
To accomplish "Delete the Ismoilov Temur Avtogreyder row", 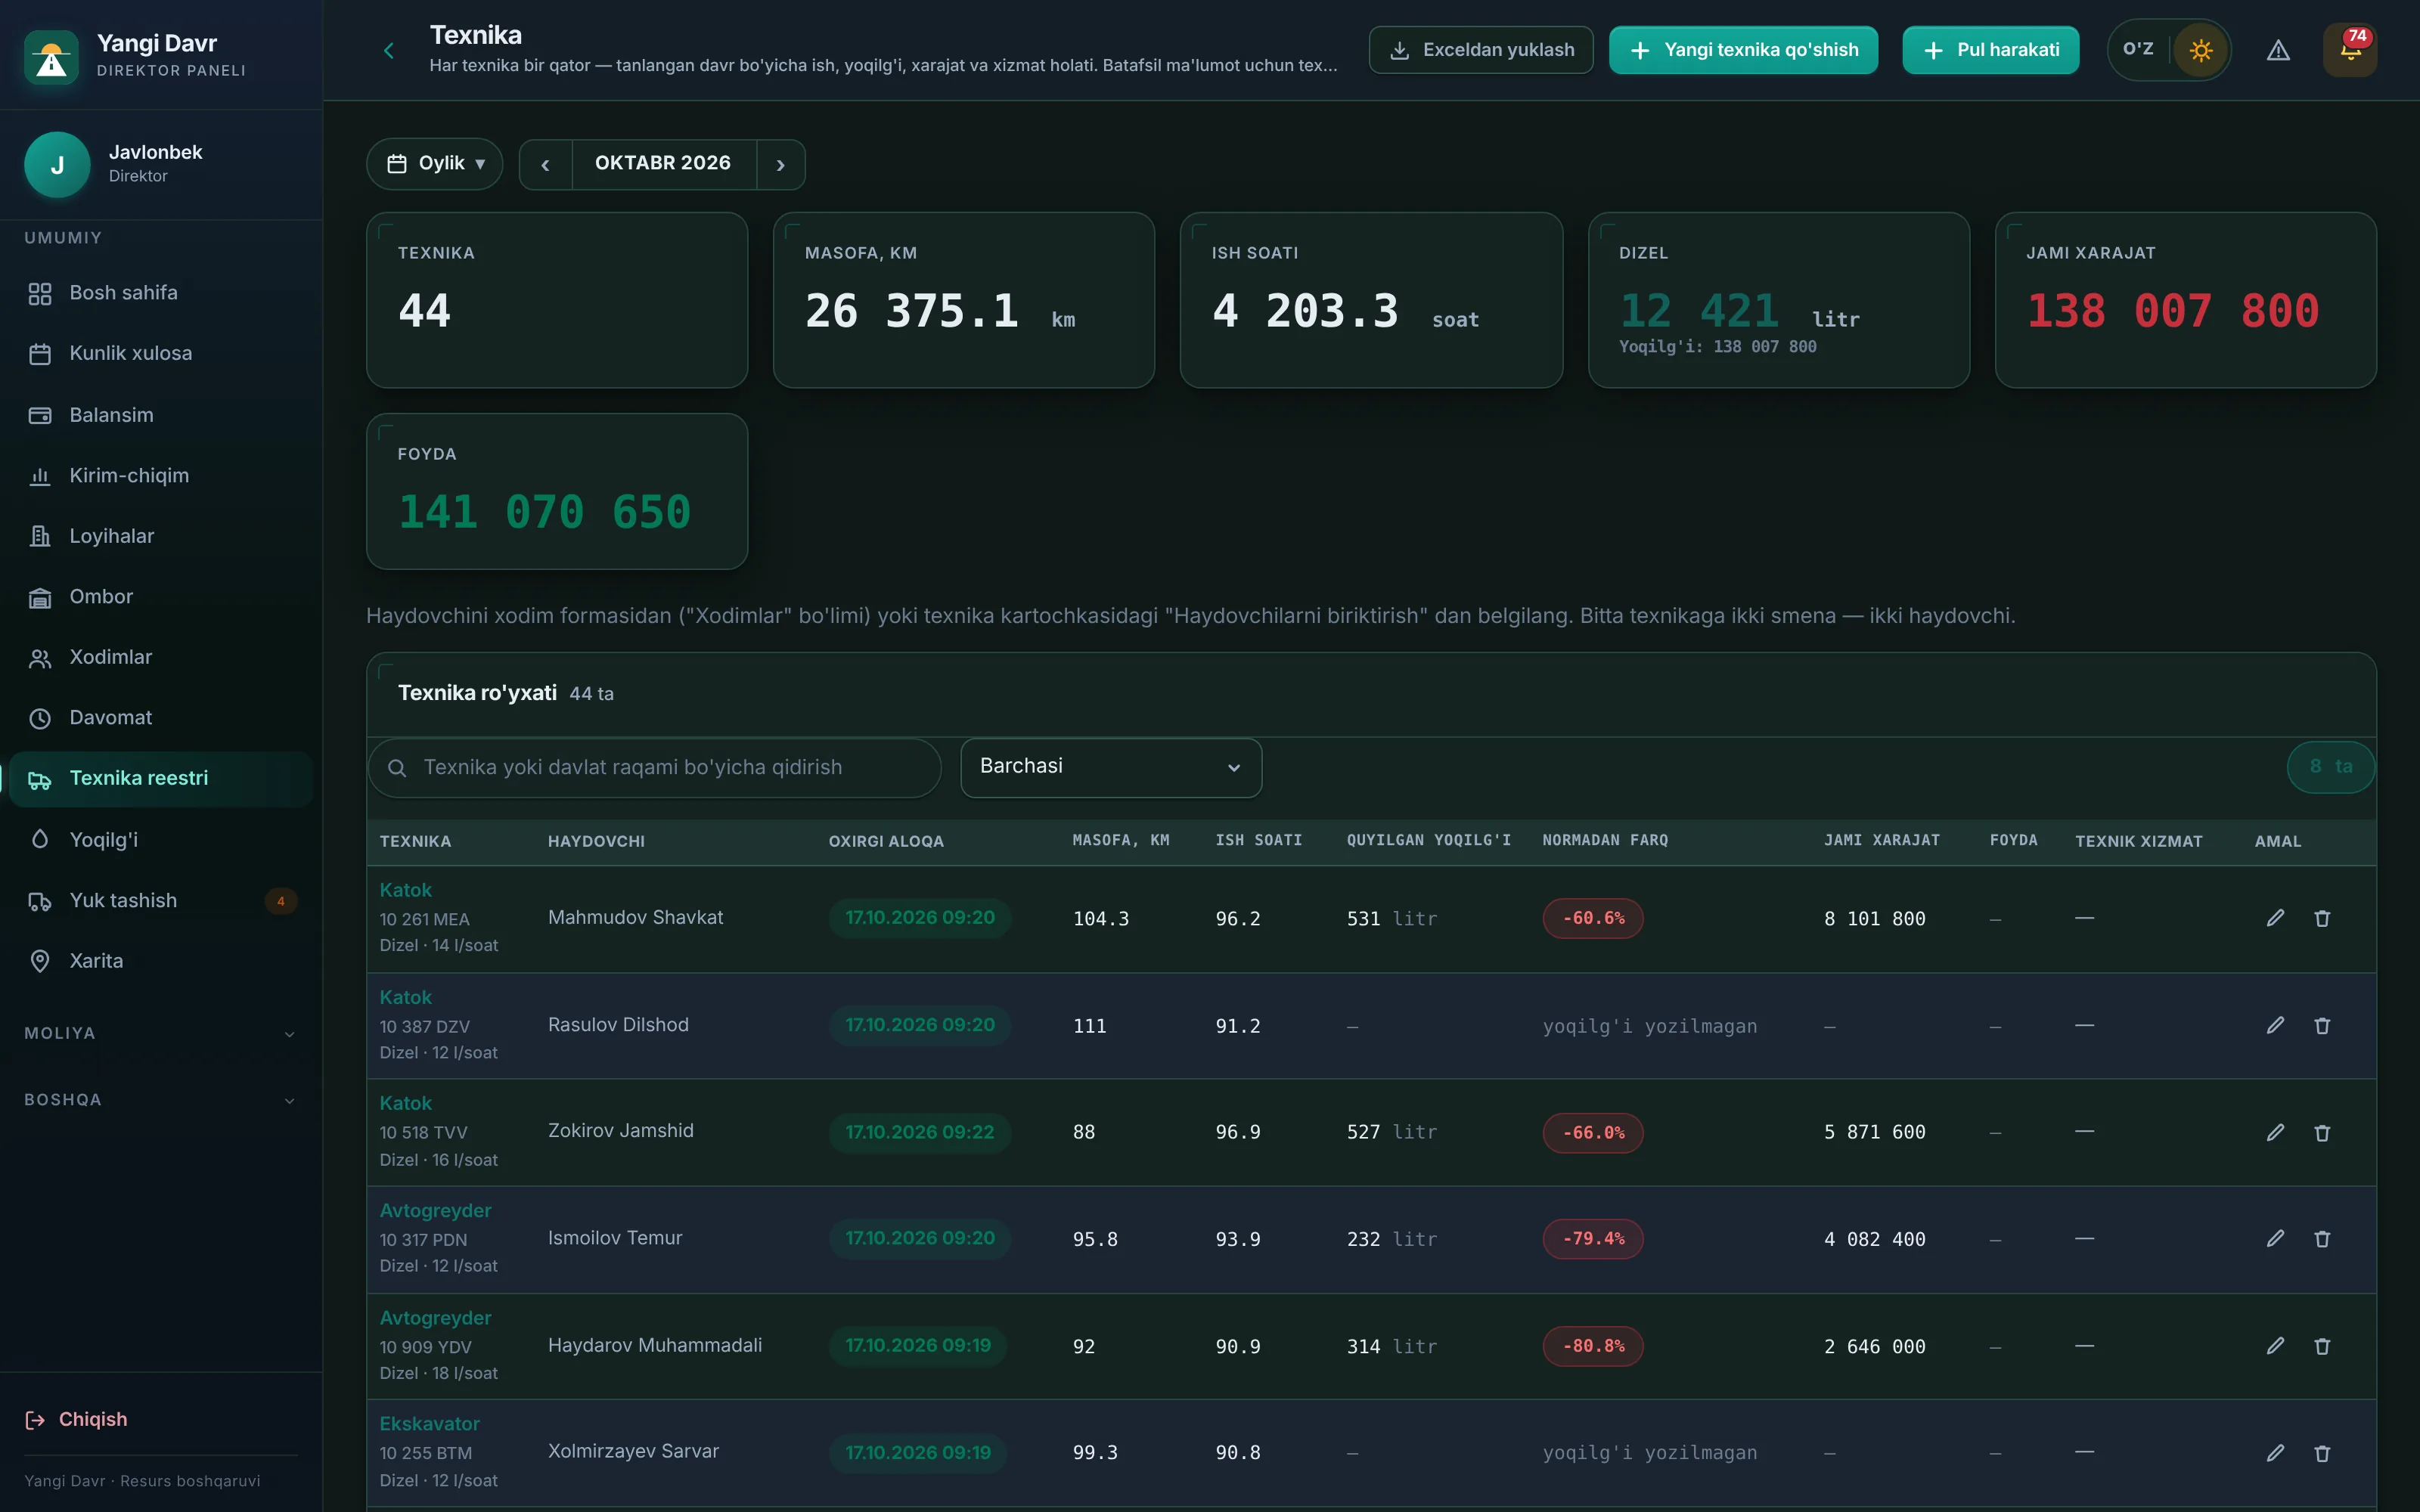I will [x=2322, y=1238].
